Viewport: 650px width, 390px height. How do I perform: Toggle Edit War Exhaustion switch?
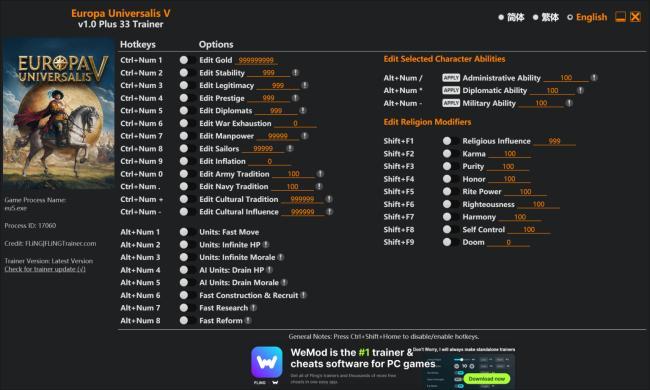click(x=187, y=123)
